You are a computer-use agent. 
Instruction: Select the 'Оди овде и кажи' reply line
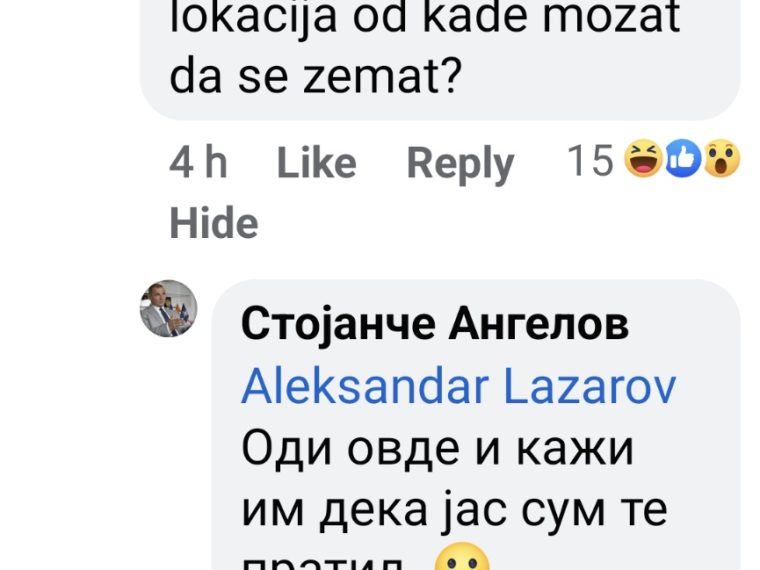[x=437, y=450]
